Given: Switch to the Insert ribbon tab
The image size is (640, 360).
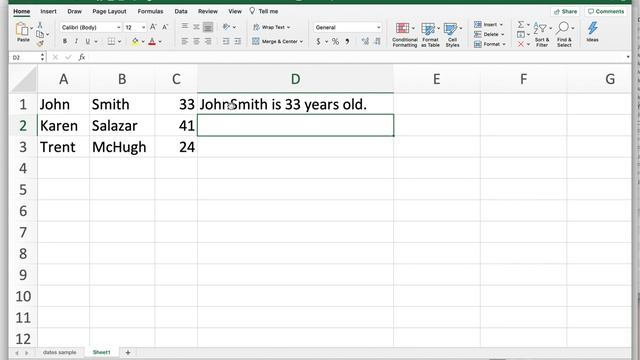Looking at the screenshot, I should 48,11.
